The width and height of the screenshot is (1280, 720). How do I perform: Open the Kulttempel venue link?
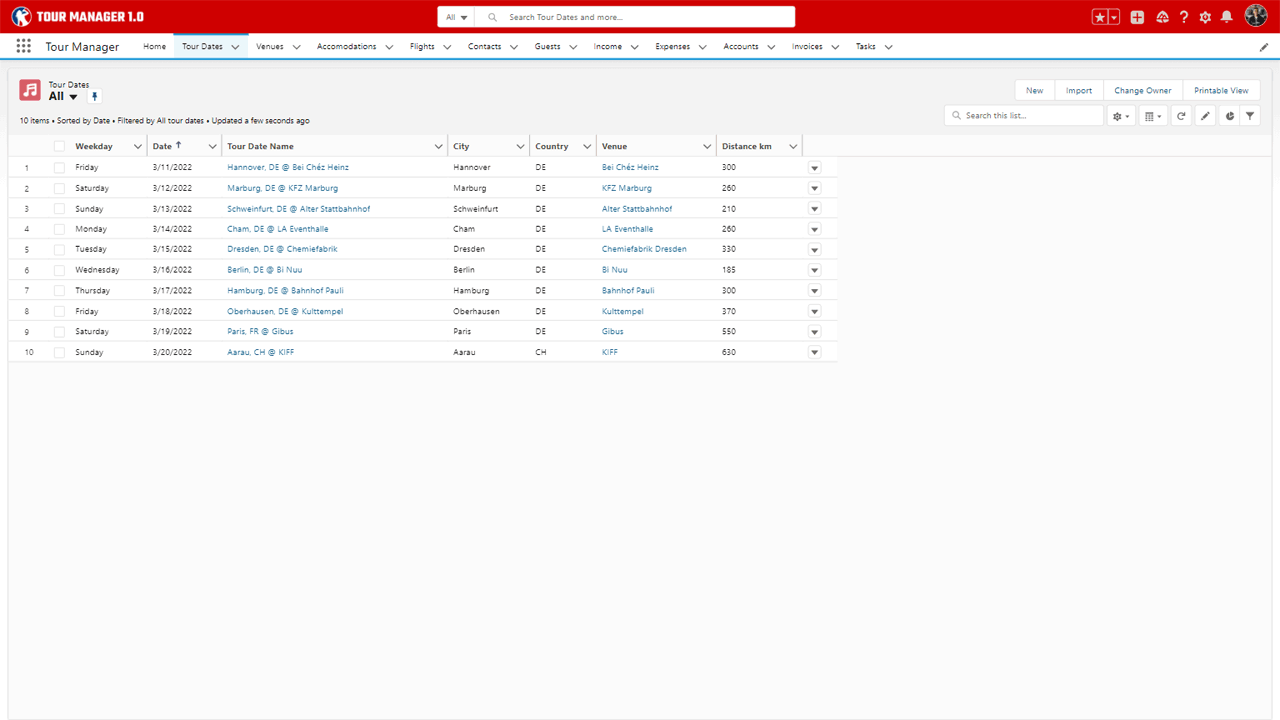click(x=622, y=311)
